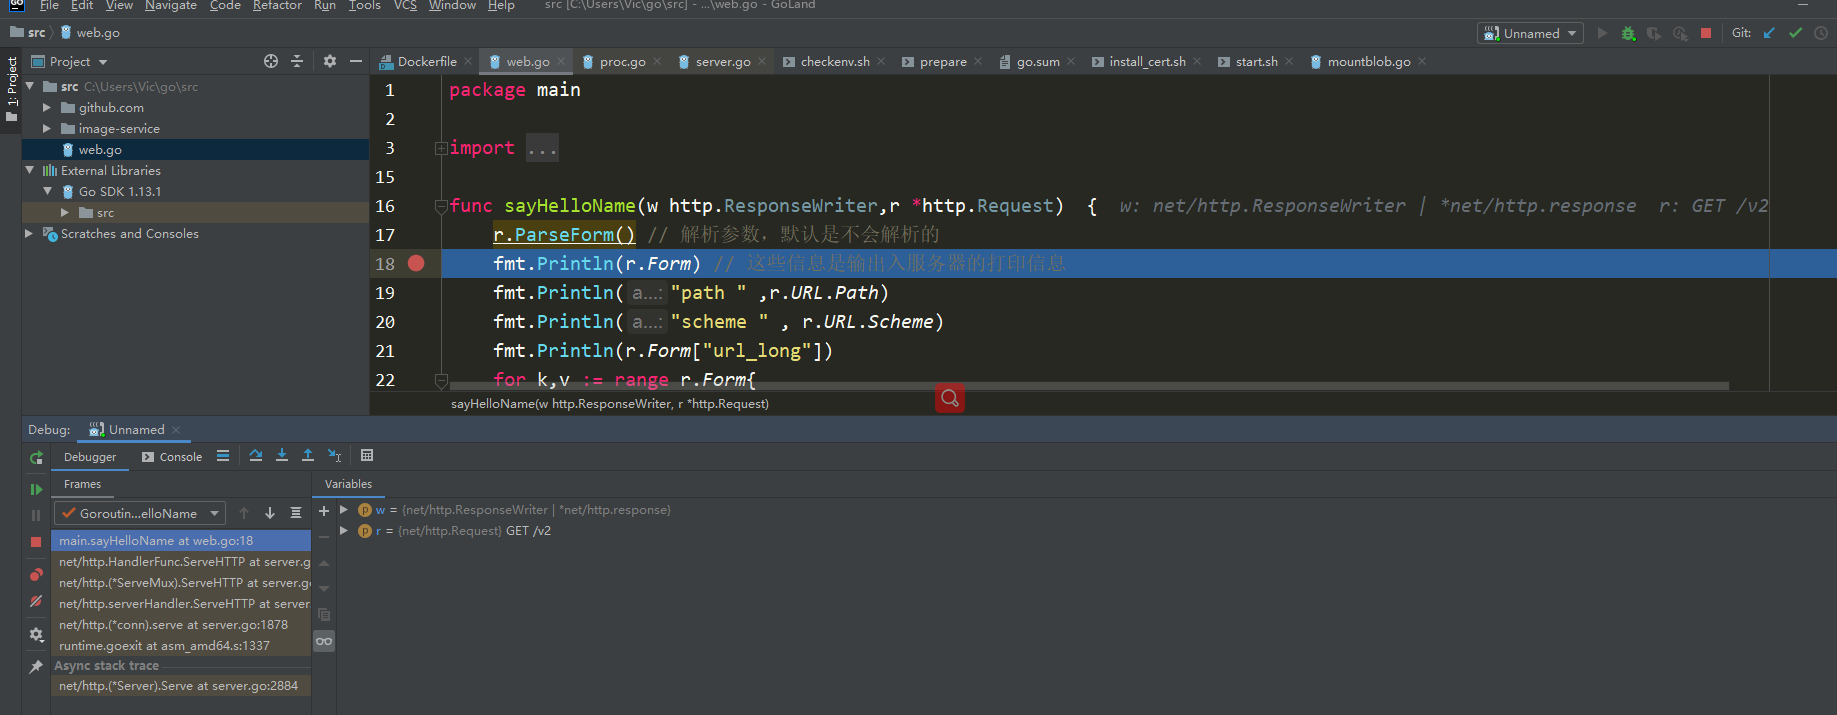
Task: Click the Step Over debugger icon
Action: pyautogui.click(x=256, y=456)
